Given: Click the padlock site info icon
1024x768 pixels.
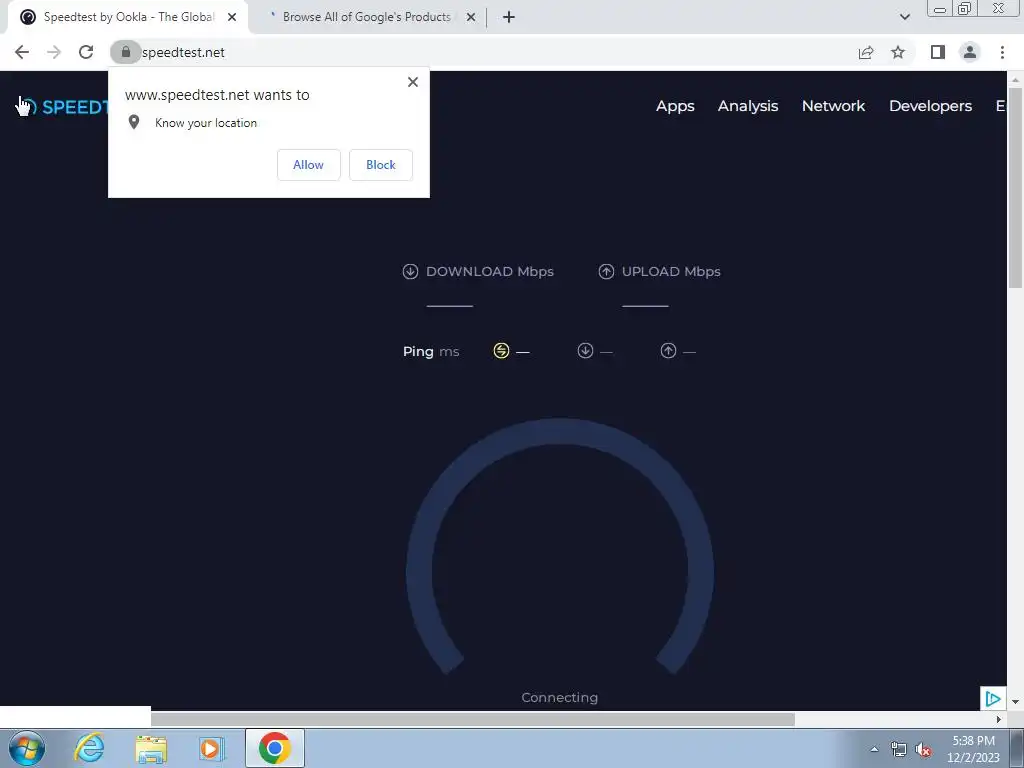Looking at the screenshot, I should [125, 52].
